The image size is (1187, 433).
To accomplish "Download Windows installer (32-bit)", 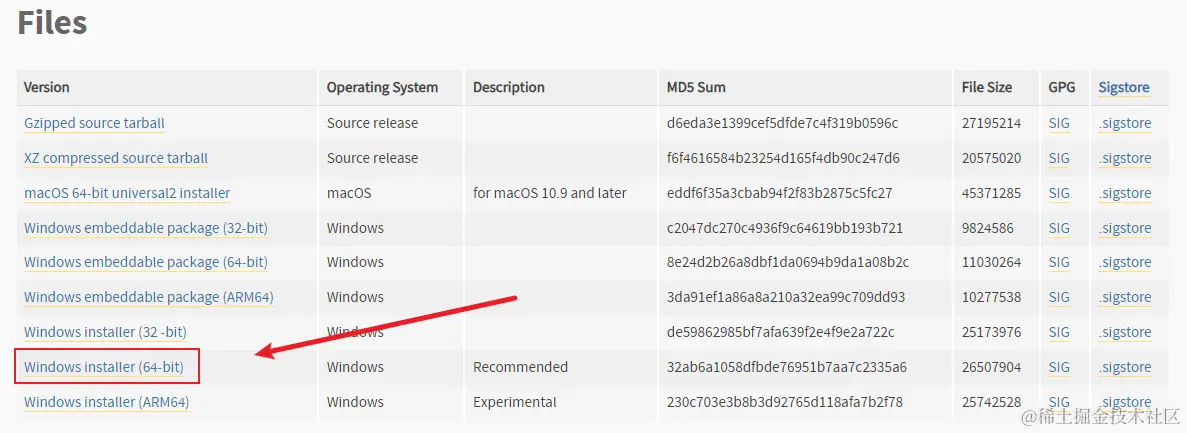I will 105,332.
